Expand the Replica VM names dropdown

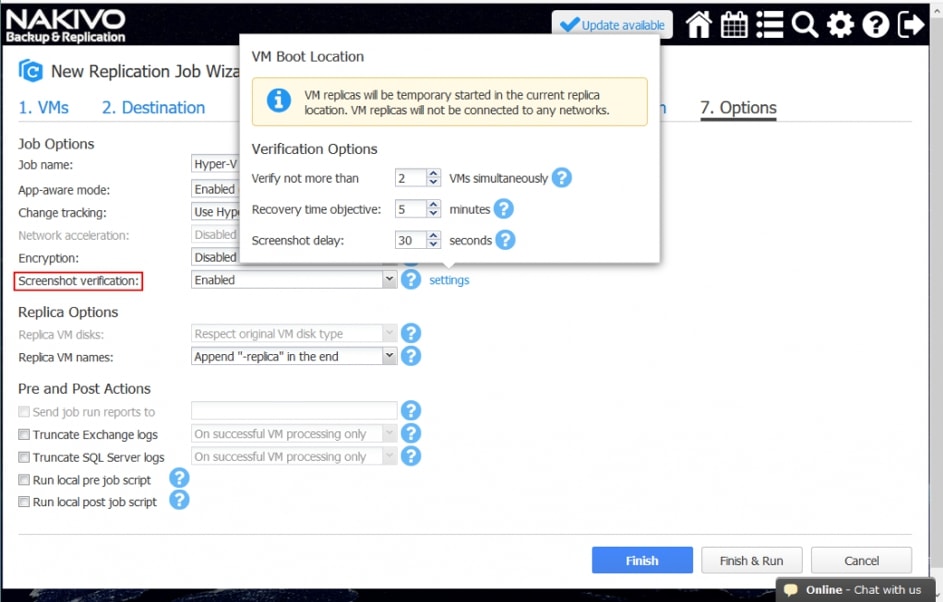click(x=389, y=356)
